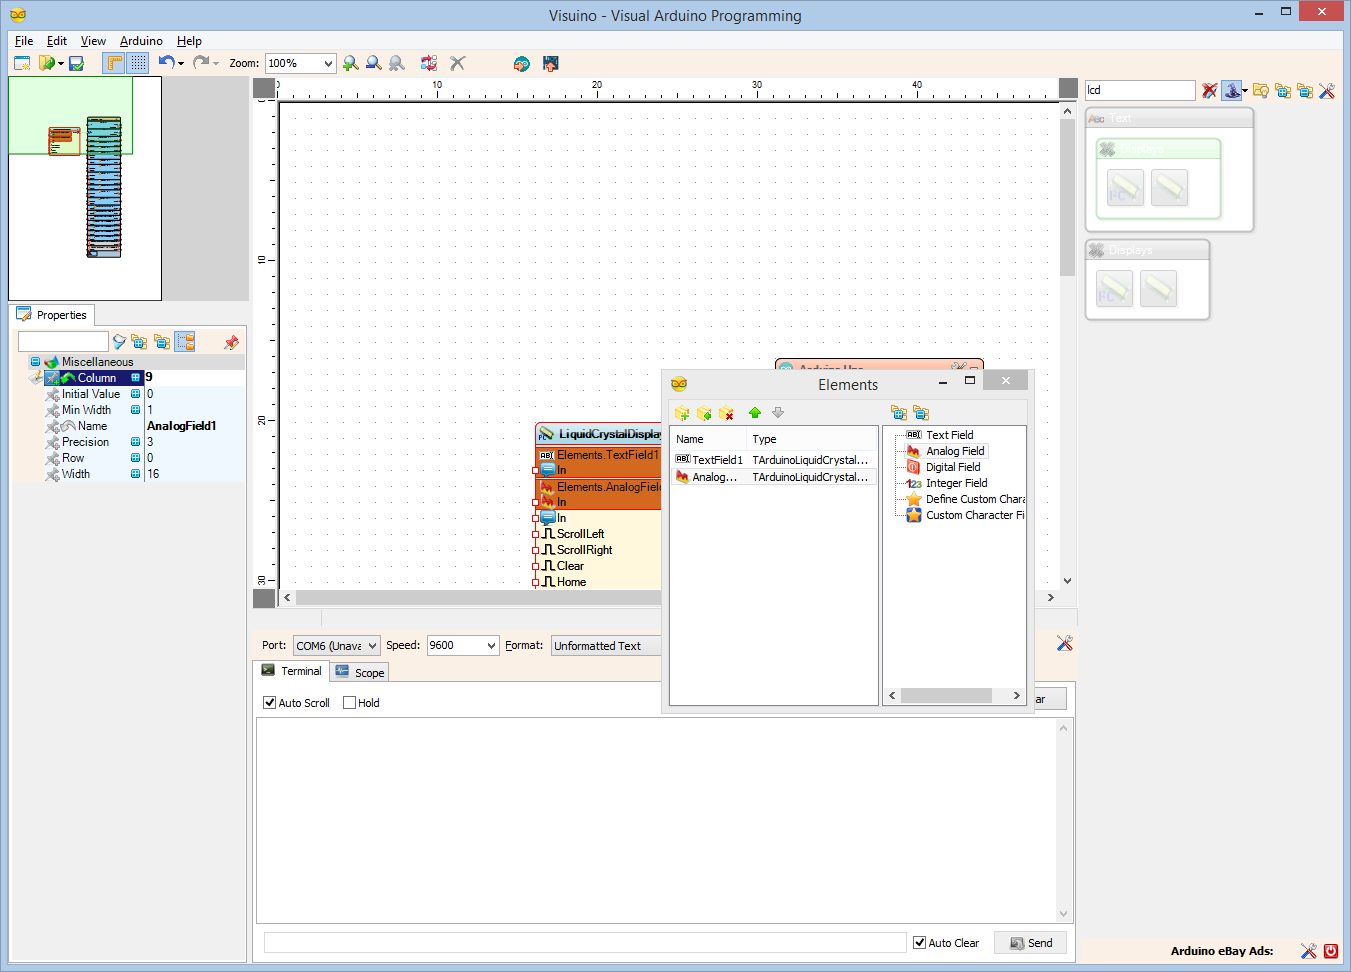Toggle the Auto Clear checkbox
Screen dimensions: 1351x972
[x=919, y=943]
